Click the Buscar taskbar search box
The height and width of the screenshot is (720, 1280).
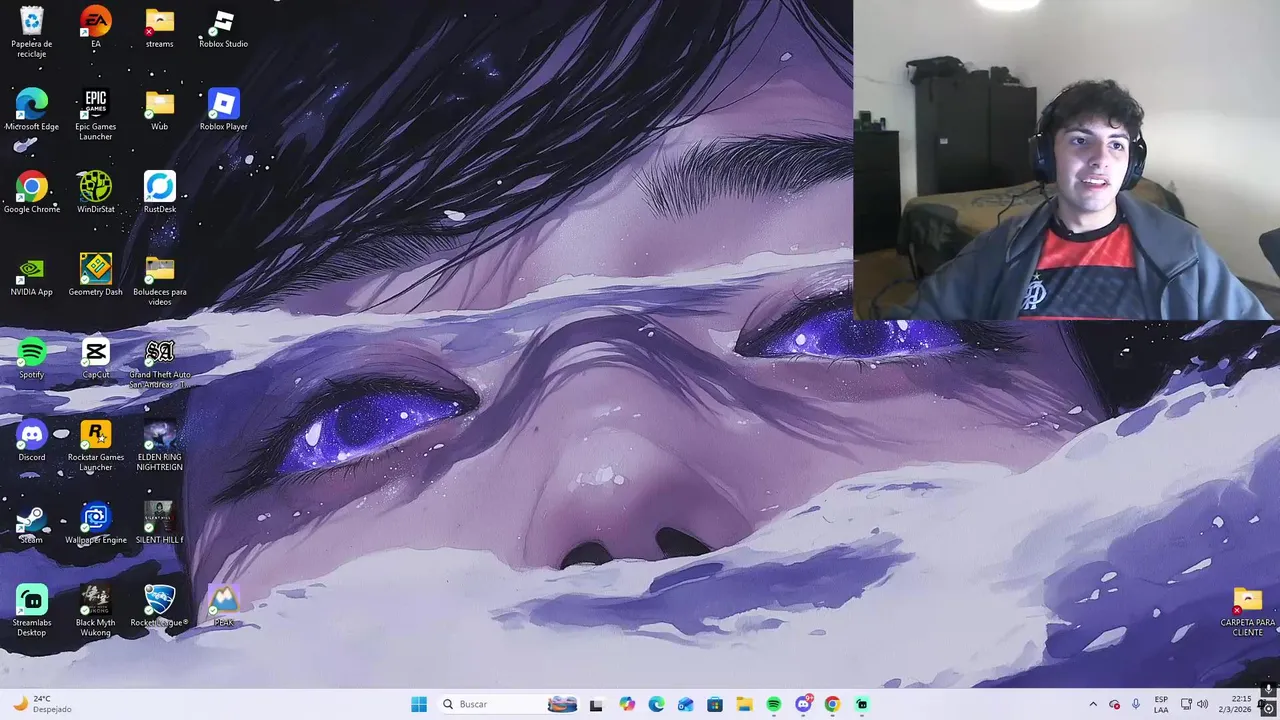[509, 704]
